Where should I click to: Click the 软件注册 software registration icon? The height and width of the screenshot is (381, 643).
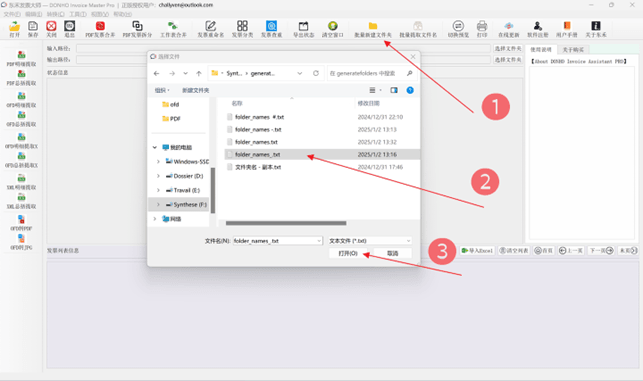(x=538, y=26)
